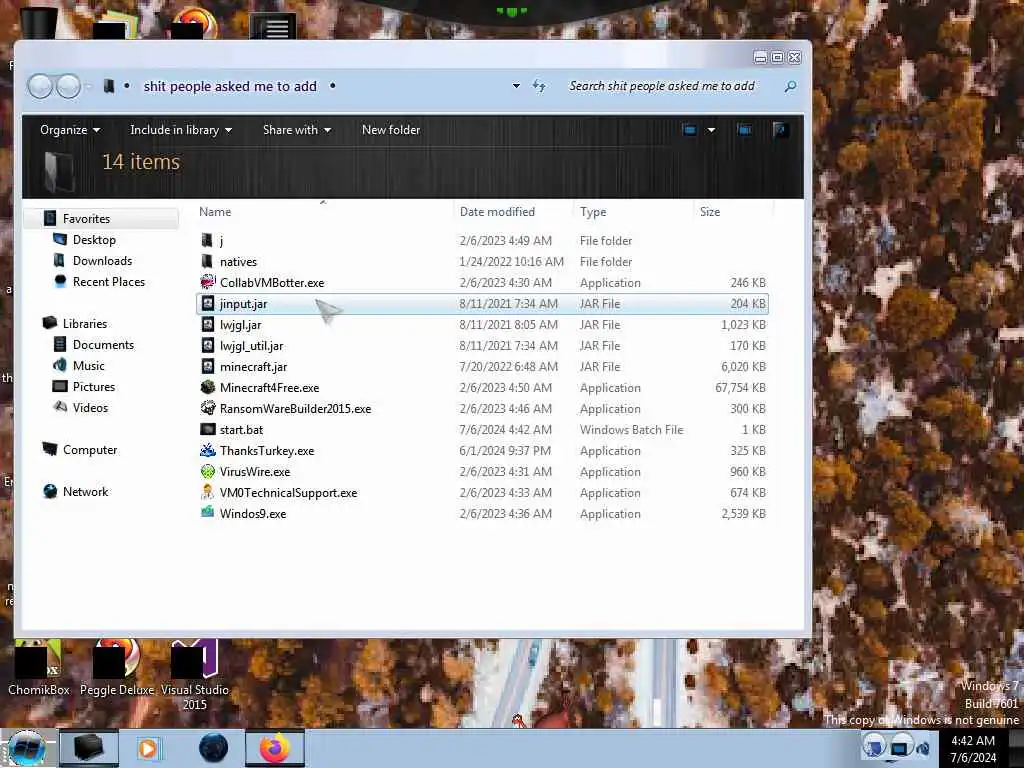Open the recent pages dropdown arrow
This screenshot has height=768, width=1024.
pyautogui.click(x=89, y=86)
